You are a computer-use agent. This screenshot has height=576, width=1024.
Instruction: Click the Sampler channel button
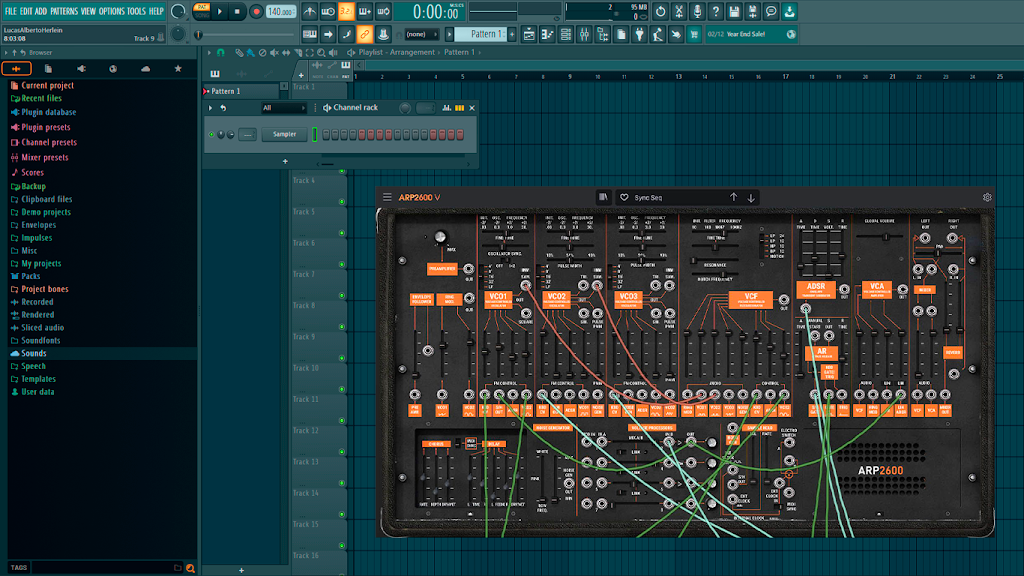pyautogui.click(x=284, y=135)
